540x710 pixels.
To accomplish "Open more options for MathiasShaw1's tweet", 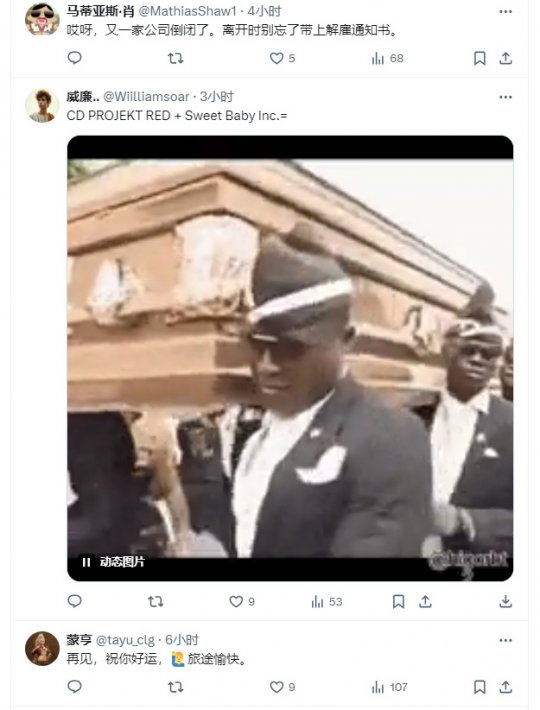I will coord(505,11).
